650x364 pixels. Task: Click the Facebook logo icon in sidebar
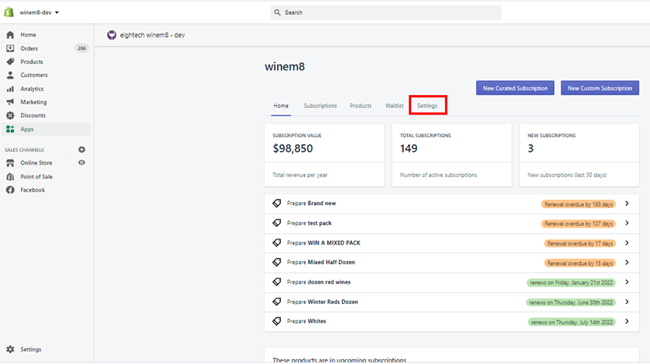tap(10, 190)
